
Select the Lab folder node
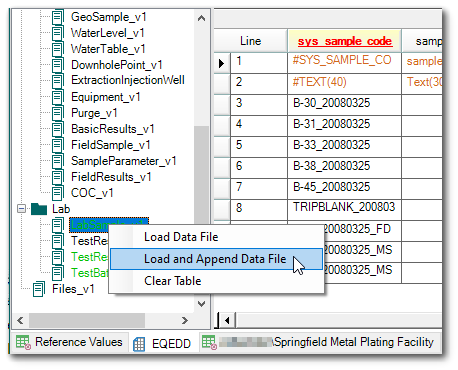point(61,209)
